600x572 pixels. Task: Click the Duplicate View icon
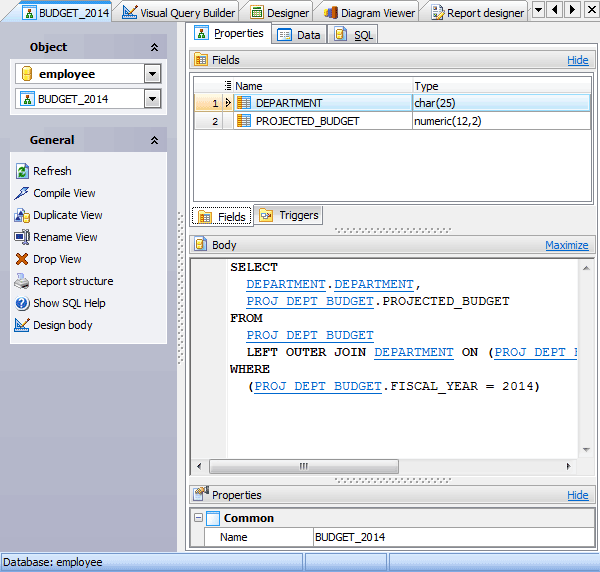[23, 215]
